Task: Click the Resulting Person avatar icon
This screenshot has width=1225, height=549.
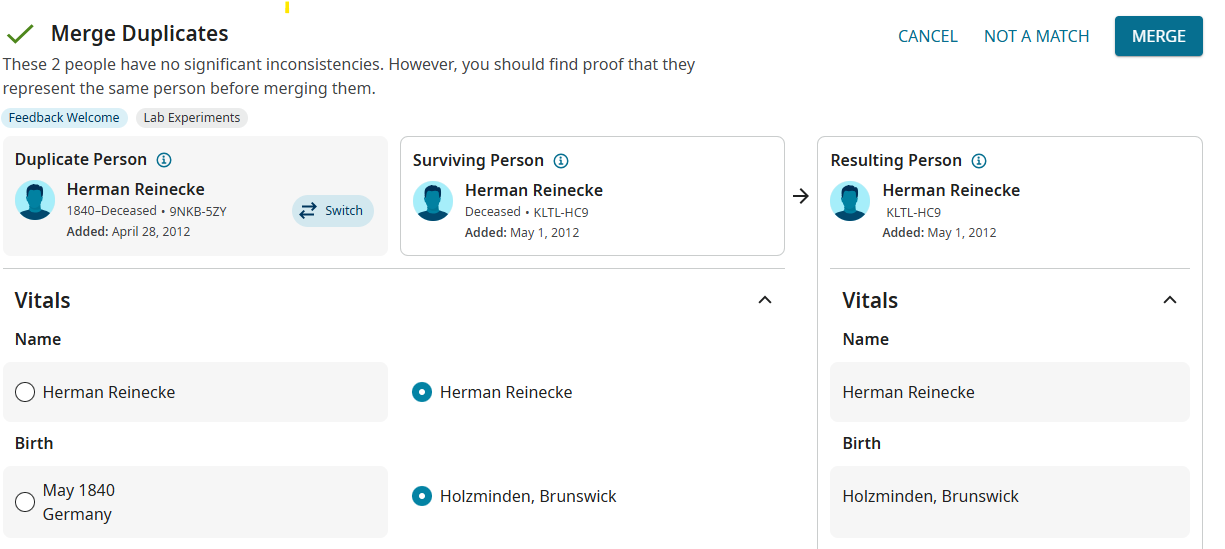Action: pos(850,201)
